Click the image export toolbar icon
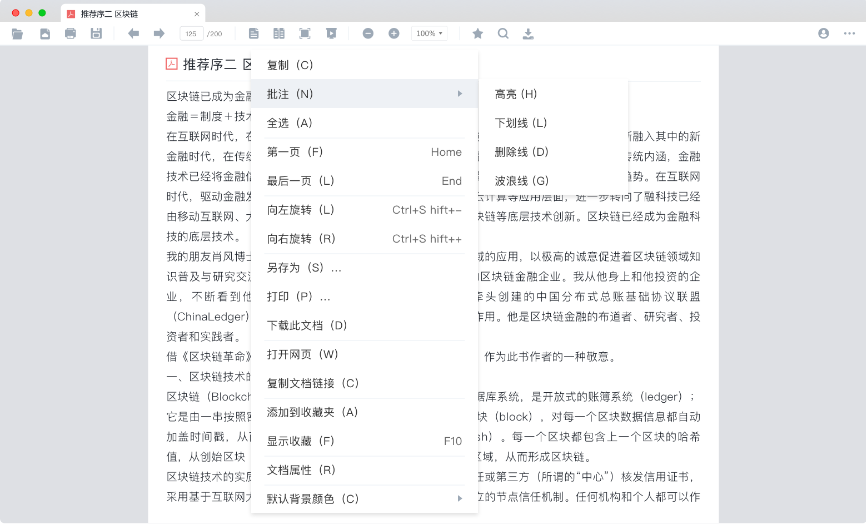The width and height of the screenshot is (866, 525). point(45,34)
